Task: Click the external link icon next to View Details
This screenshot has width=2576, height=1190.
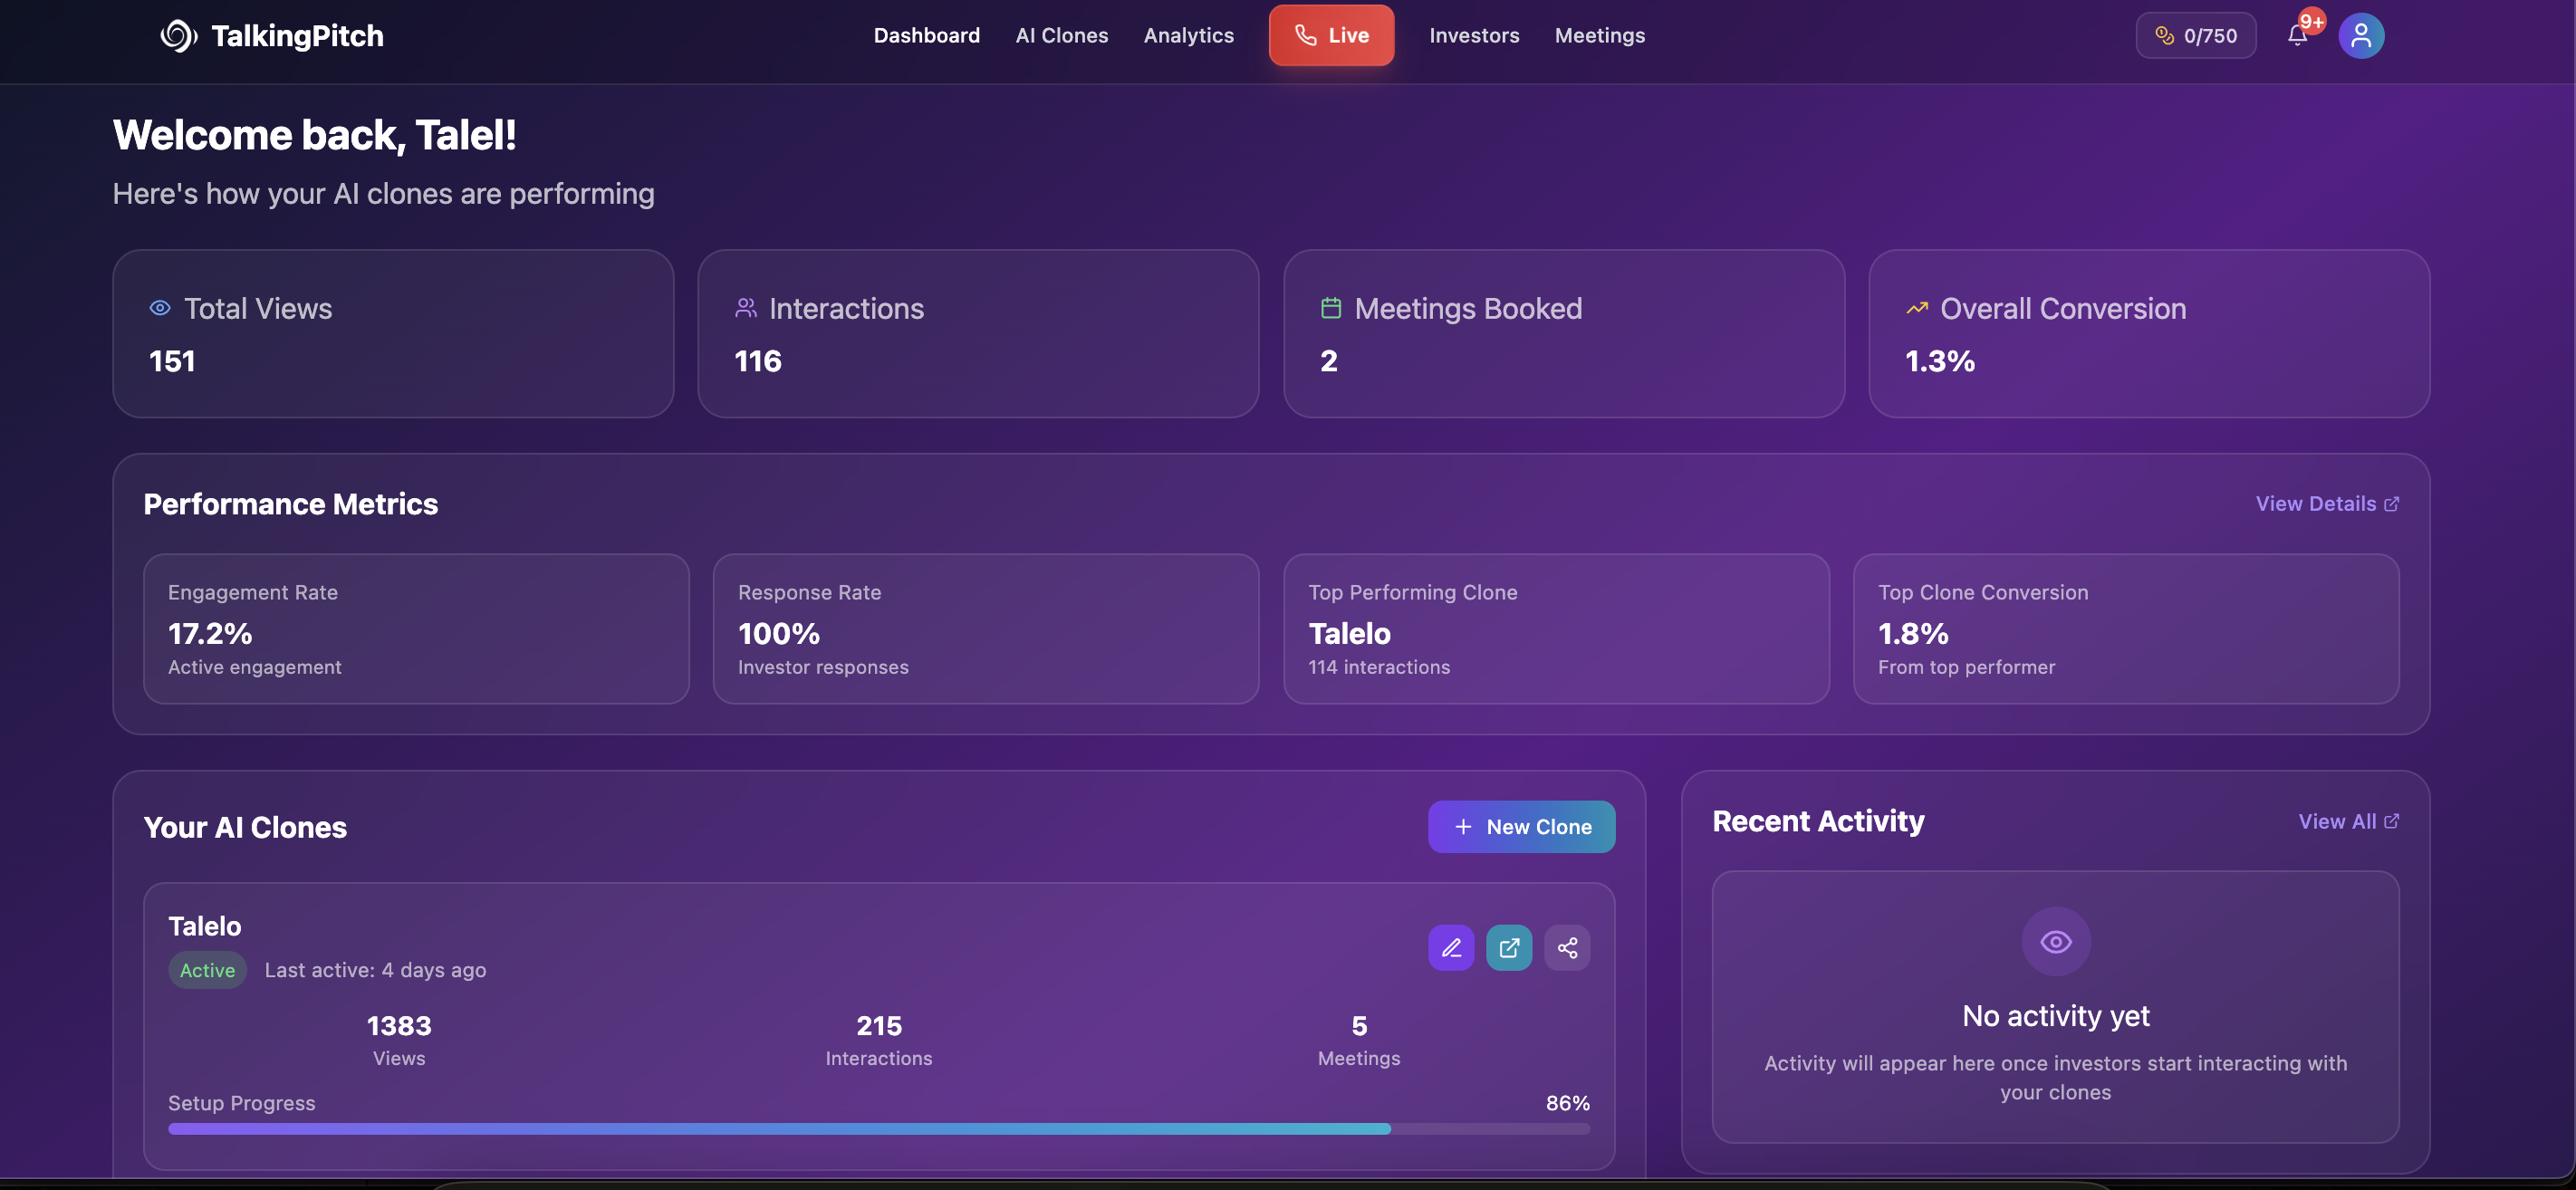Action: pyautogui.click(x=2392, y=504)
